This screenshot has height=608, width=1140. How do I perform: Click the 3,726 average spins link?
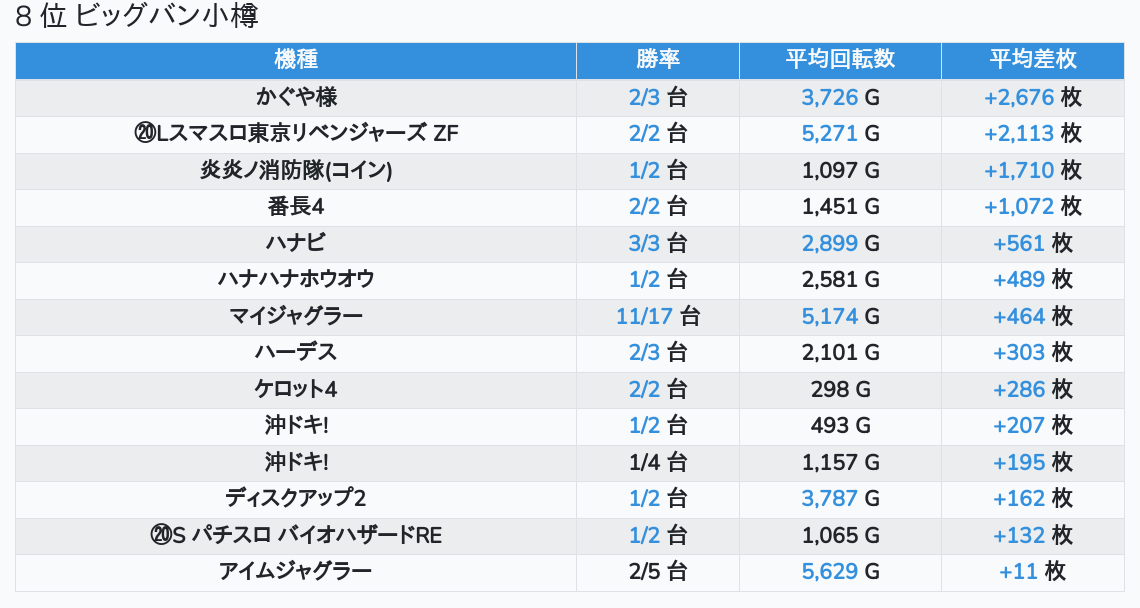pyautogui.click(x=829, y=97)
